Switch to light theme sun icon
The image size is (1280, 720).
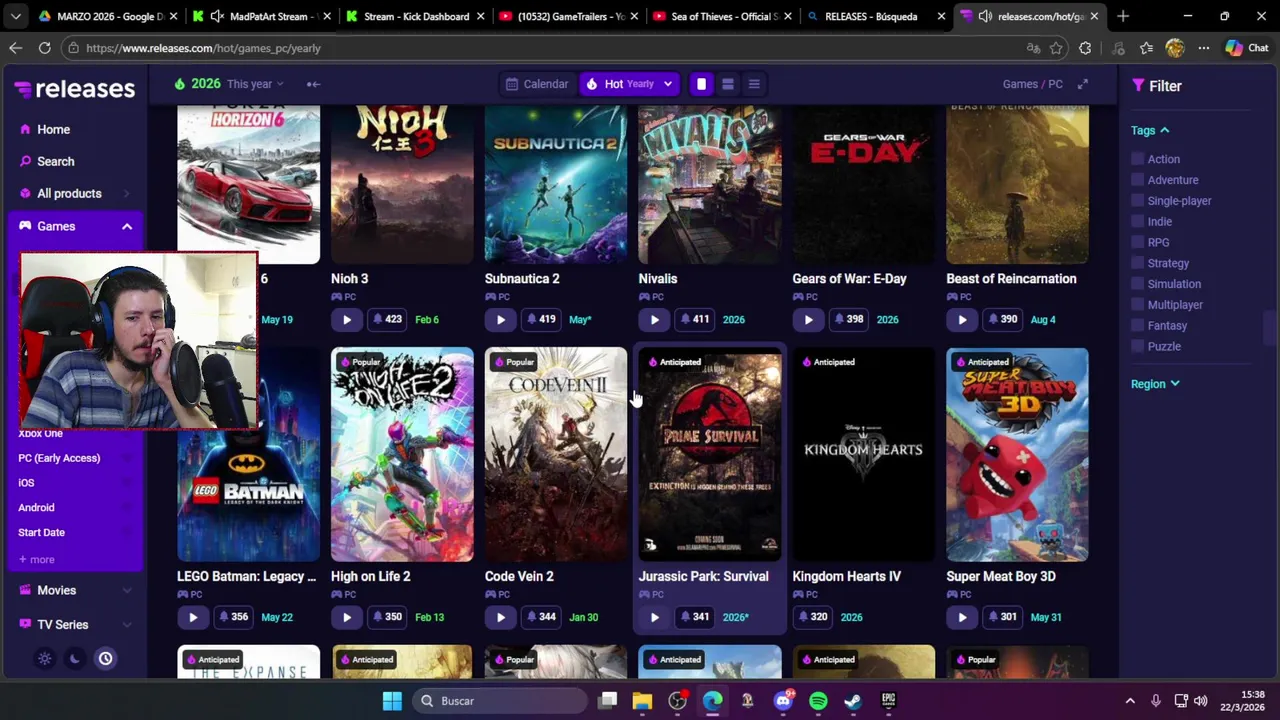44,658
